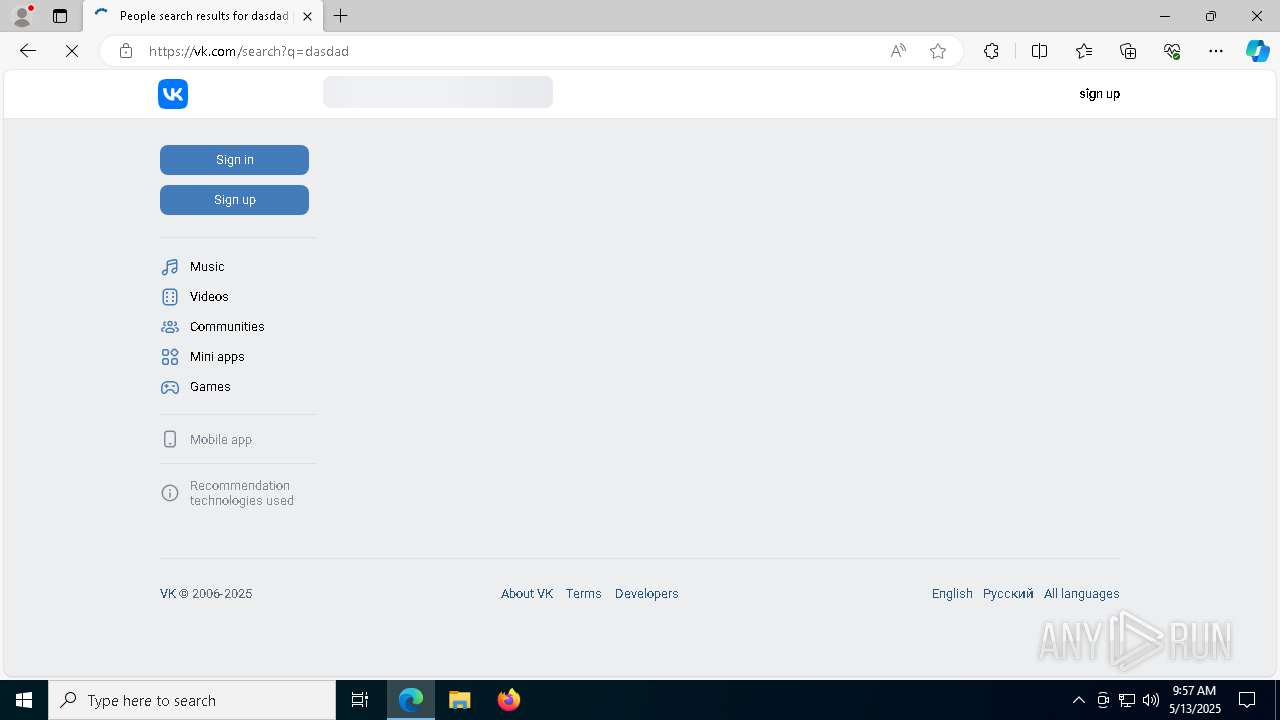Open browser profile avatar icon
This screenshot has height=720, width=1280.
[21, 16]
